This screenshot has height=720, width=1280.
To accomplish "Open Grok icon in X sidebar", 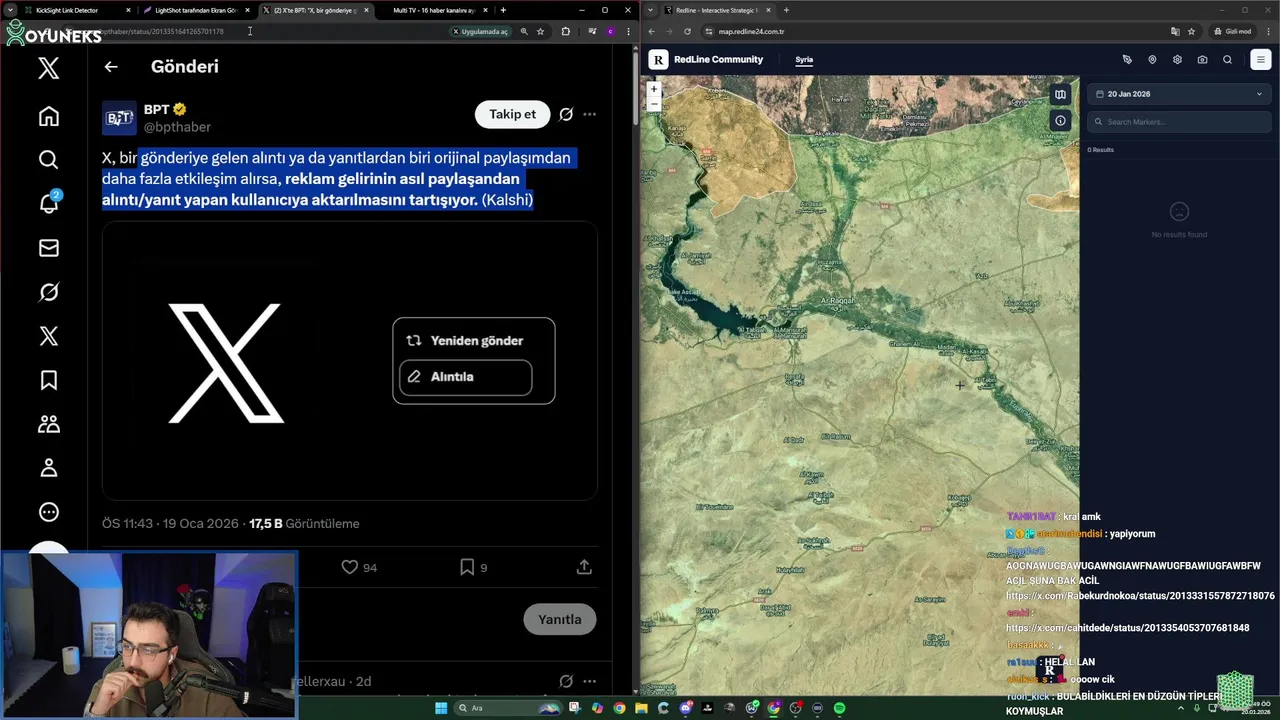I will click(48, 292).
